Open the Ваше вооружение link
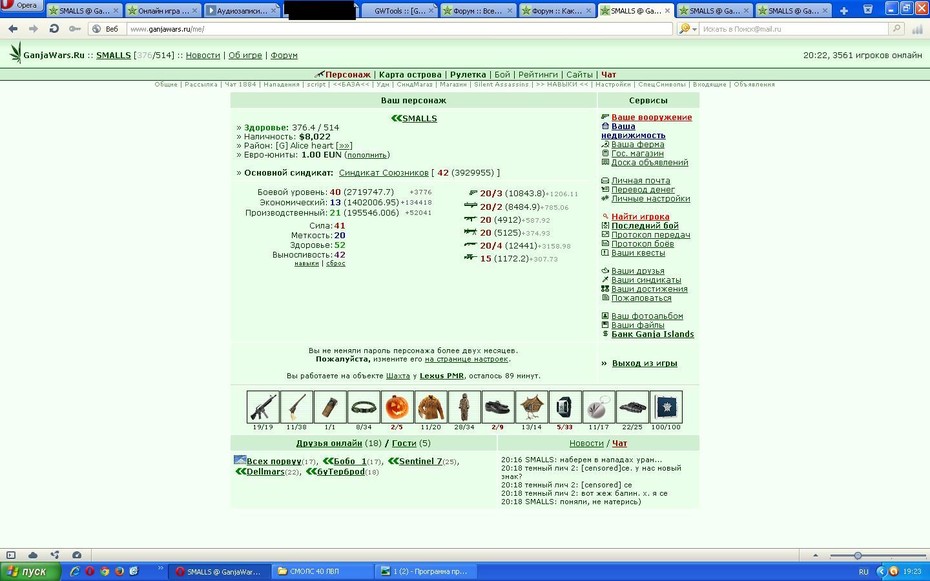 click(x=651, y=117)
